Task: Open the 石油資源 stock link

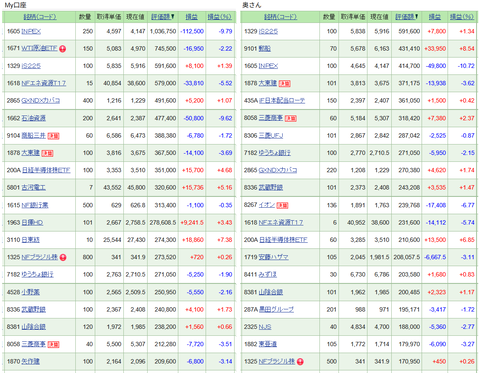Action: pyautogui.click(x=34, y=118)
